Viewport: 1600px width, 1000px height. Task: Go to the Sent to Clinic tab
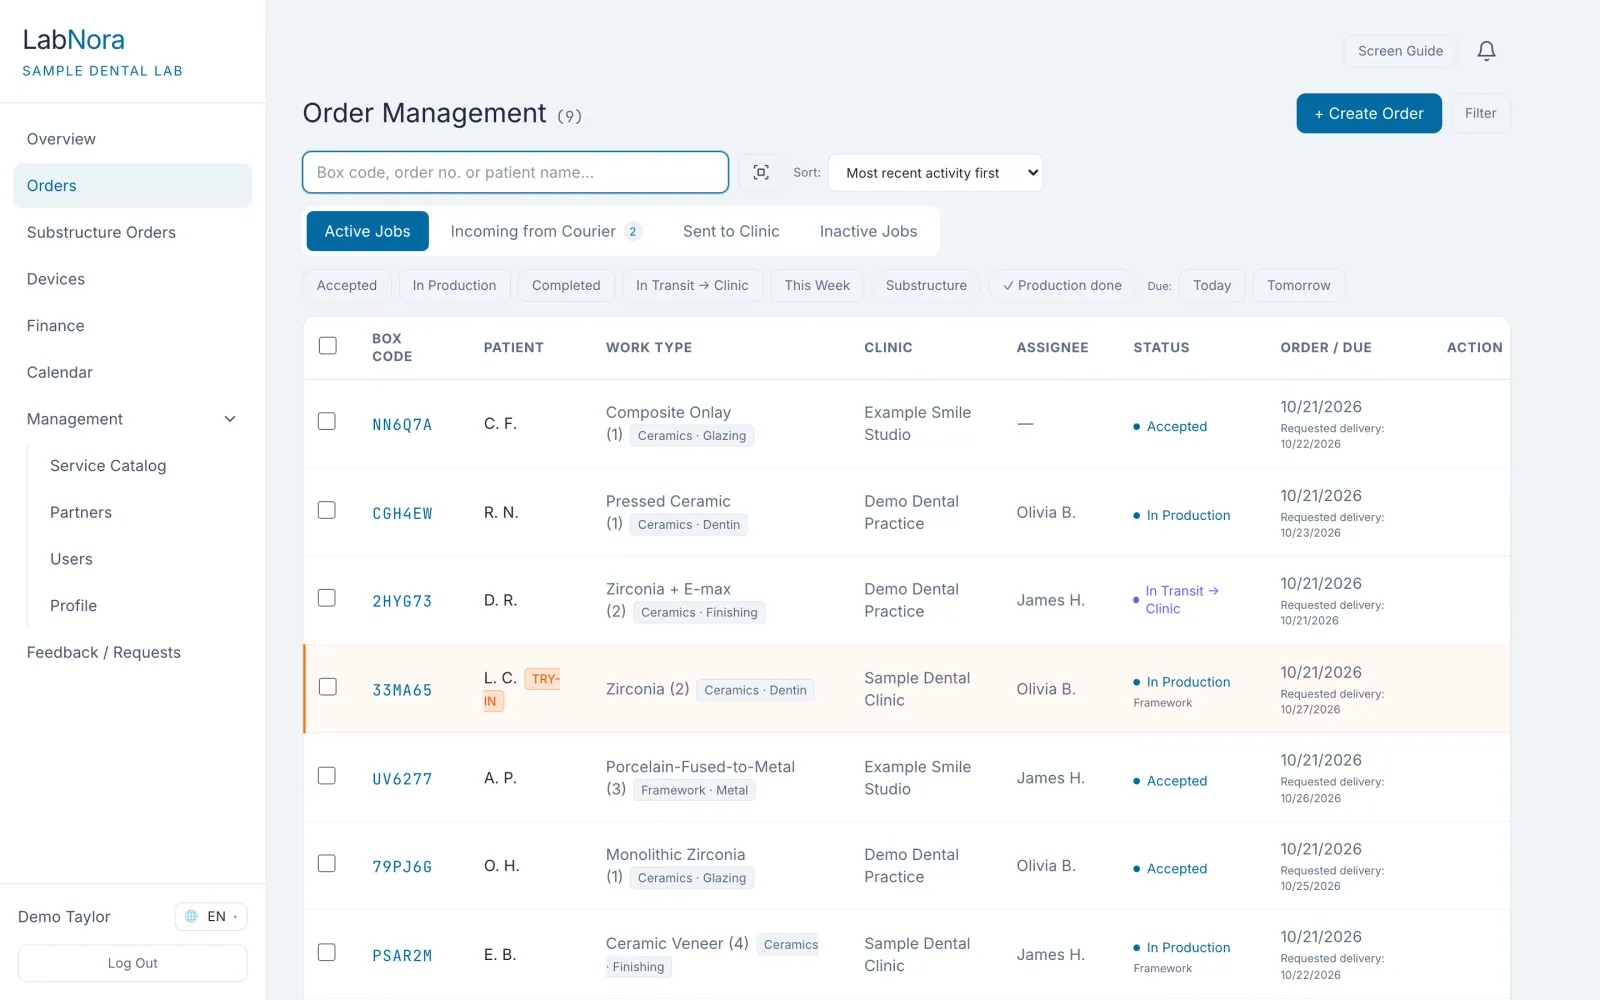(731, 231)
